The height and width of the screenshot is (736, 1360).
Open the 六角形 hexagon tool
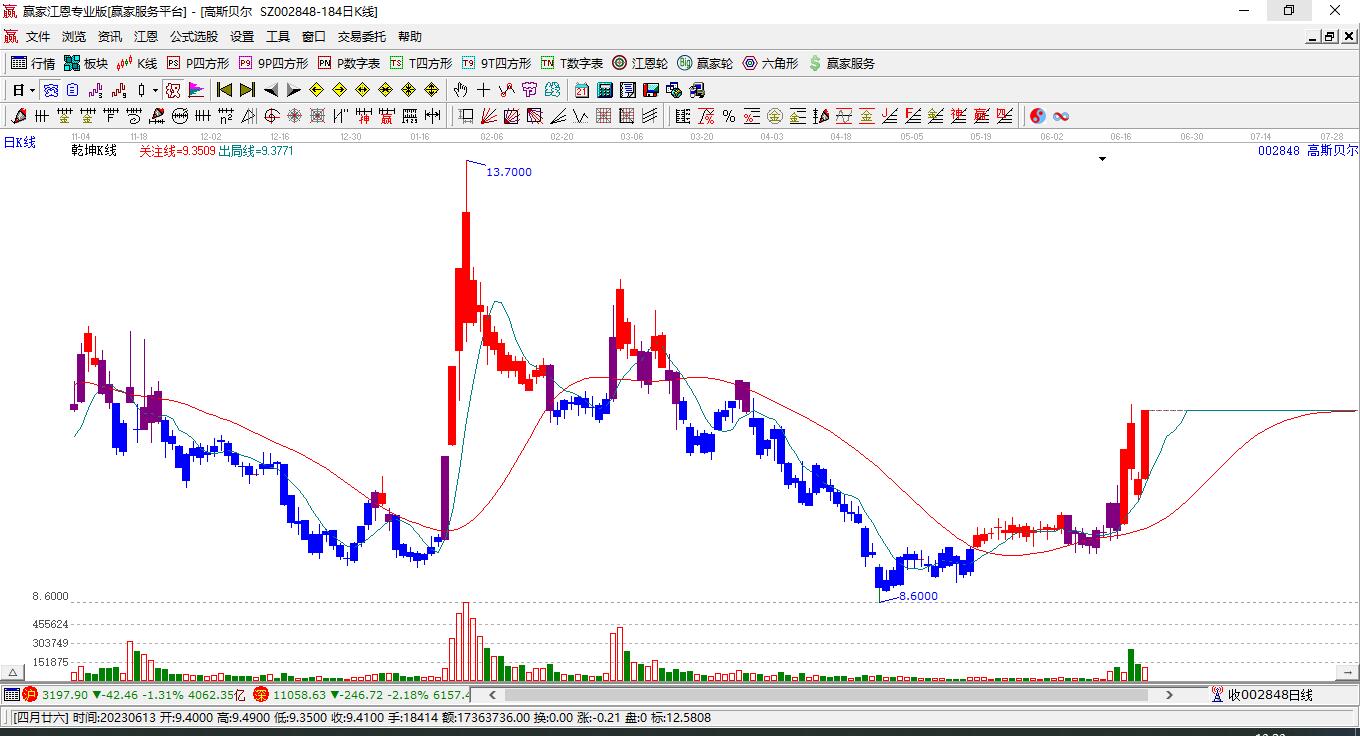pos(770,63)
